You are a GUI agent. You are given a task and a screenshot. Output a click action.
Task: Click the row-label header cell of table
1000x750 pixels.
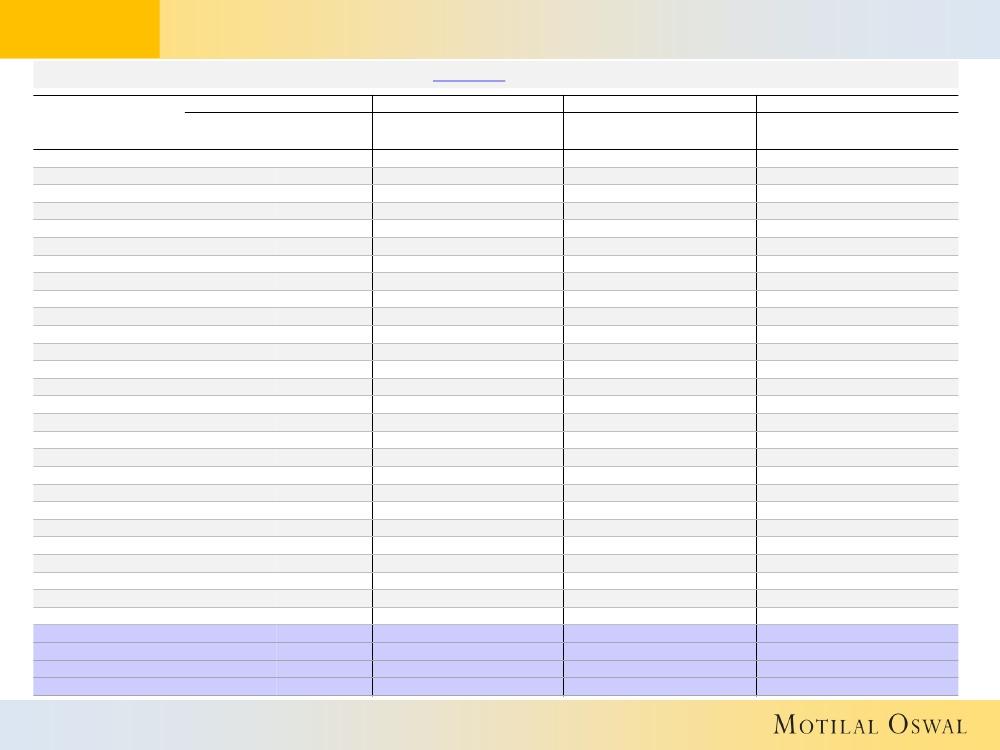pyautogui.click(x=109, y=122)
